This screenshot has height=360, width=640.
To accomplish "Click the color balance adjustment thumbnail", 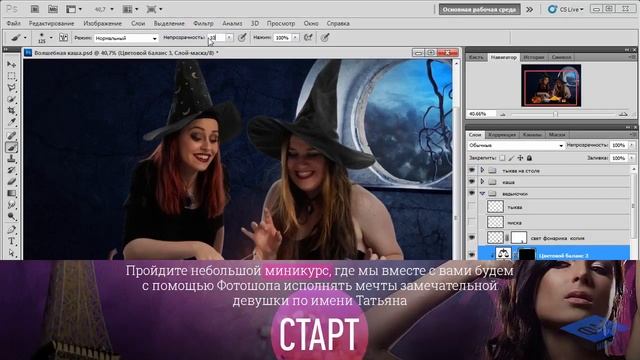I will click(x=503, y=254).
